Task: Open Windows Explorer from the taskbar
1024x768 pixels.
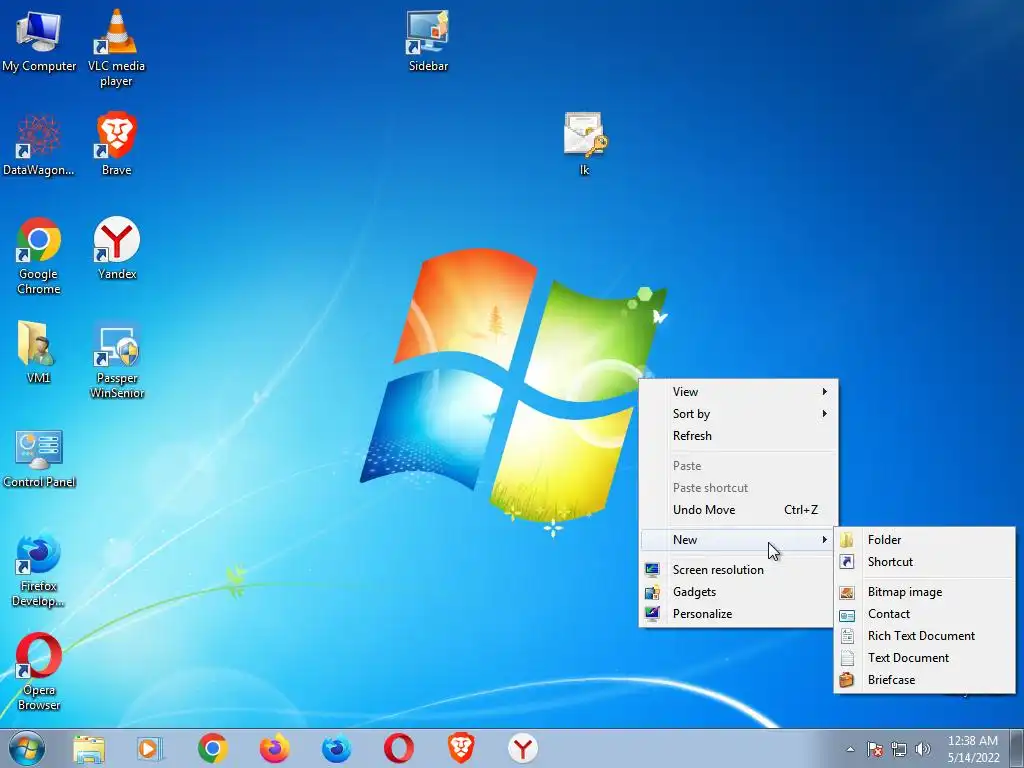Action: 88,748
